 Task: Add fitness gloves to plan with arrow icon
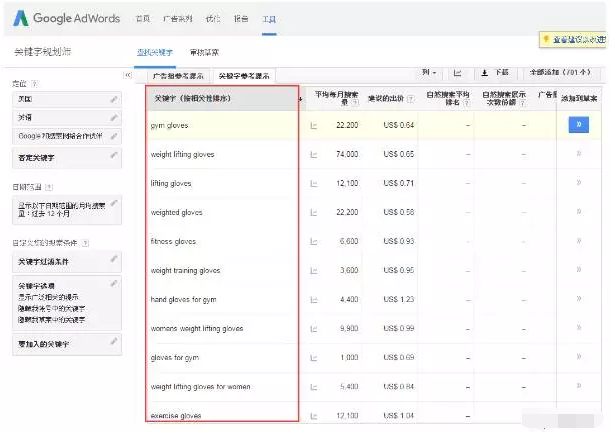[x=579, y=241]
